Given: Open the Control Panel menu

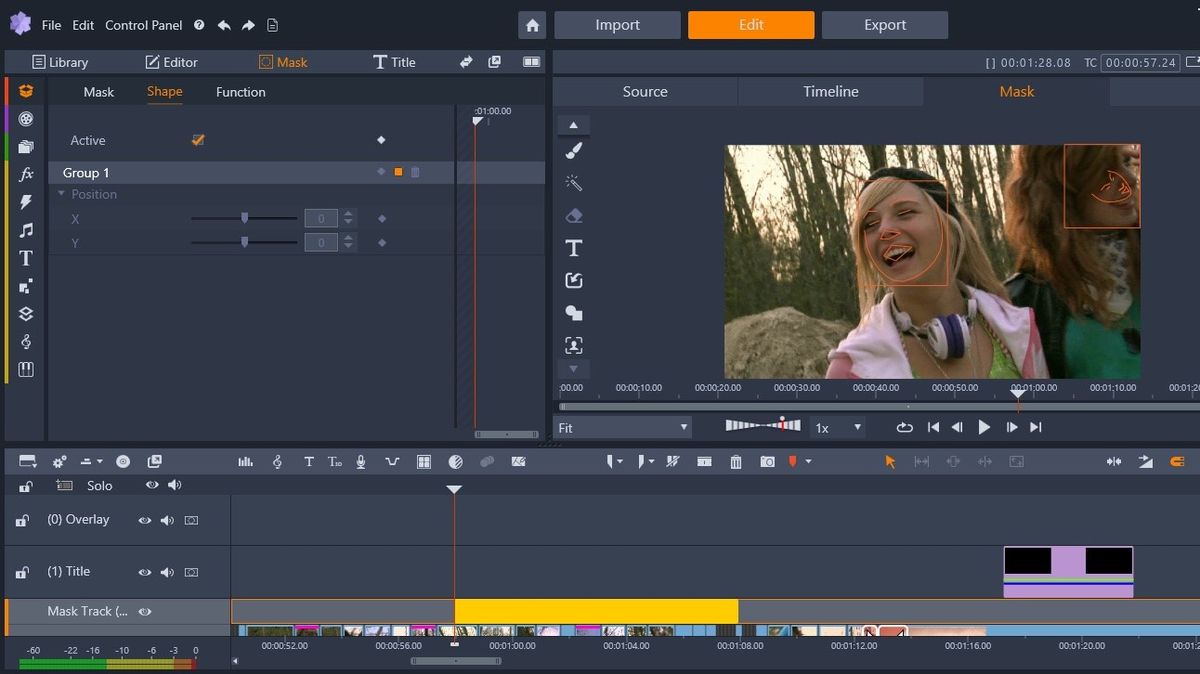Looking at the screenshot, I should [143, 25].
